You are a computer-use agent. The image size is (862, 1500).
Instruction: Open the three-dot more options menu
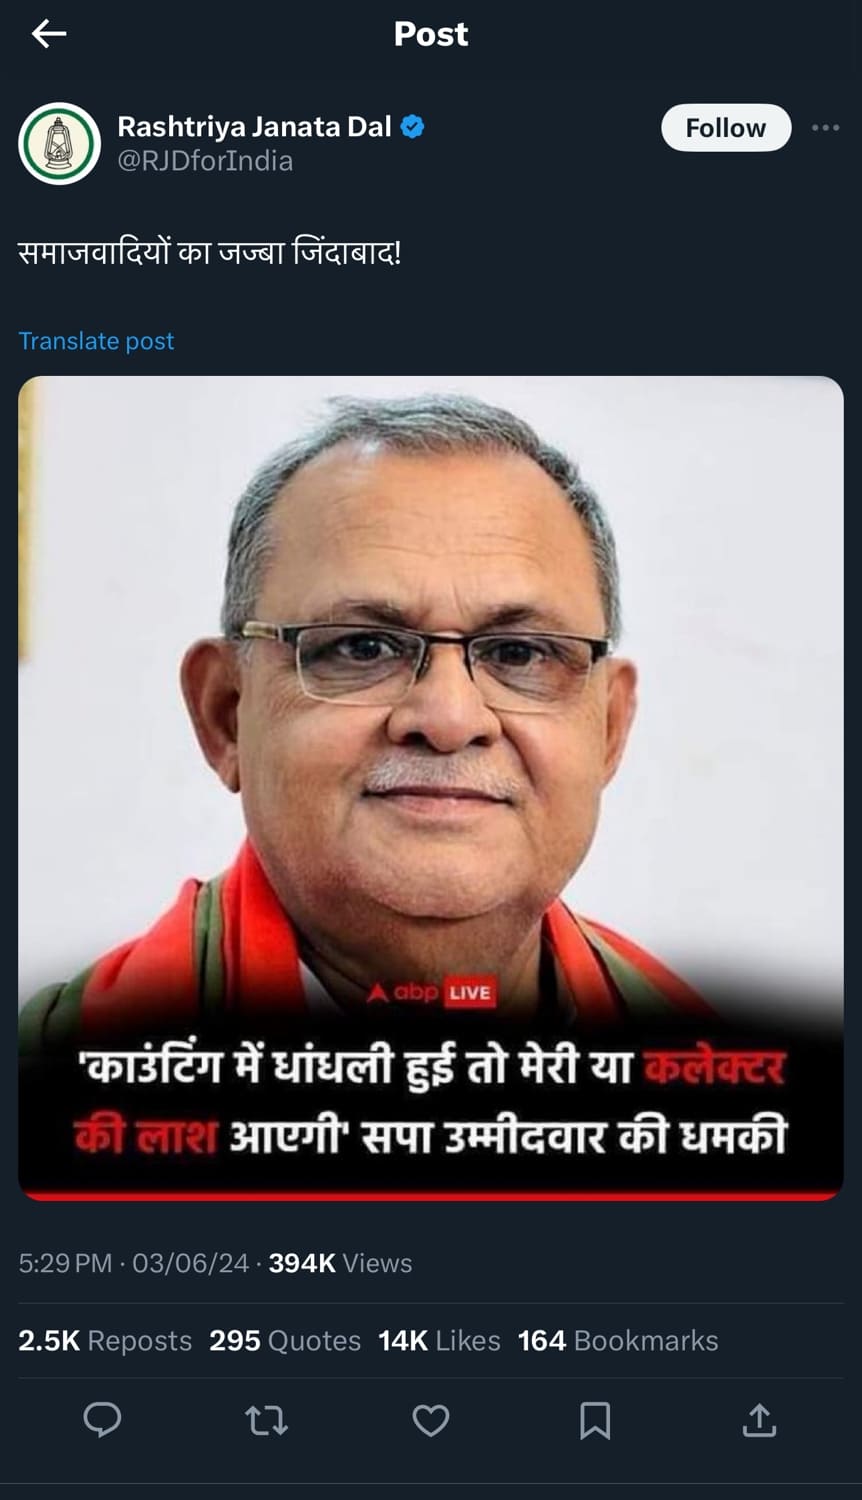825,128
